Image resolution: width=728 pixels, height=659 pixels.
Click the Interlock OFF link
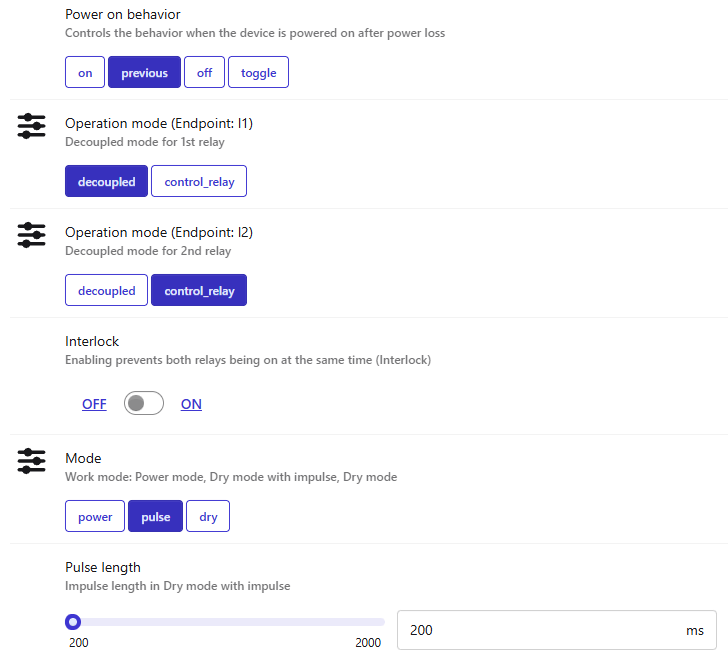point(94,404)
